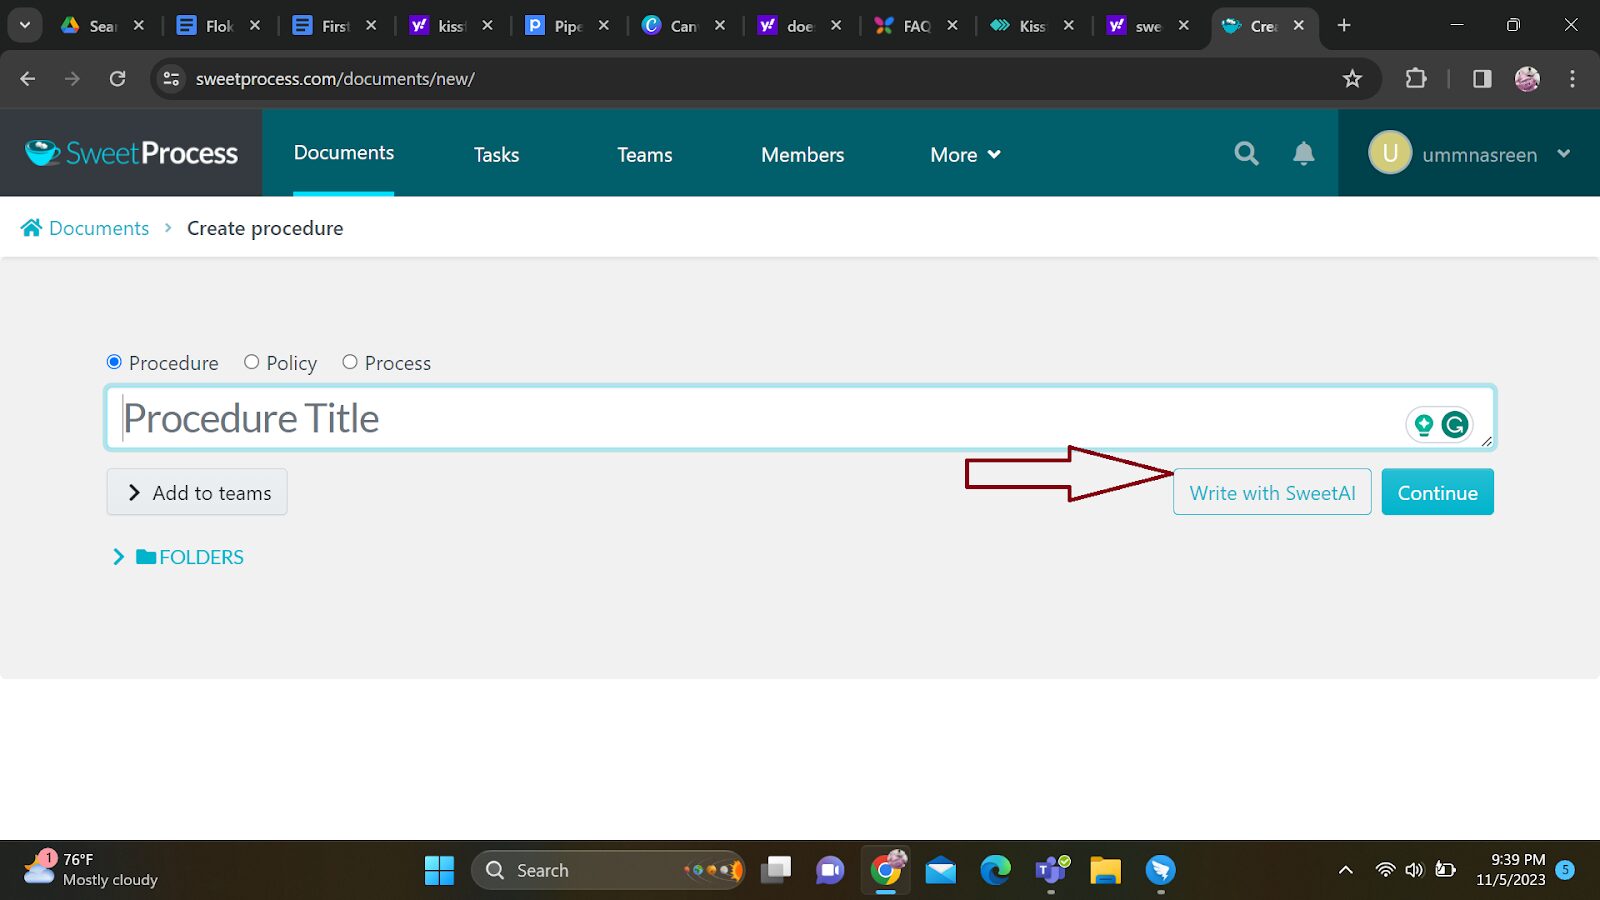Bookmark this page with the star icon
1600x900 pixels.
[x=1352, y=79]
